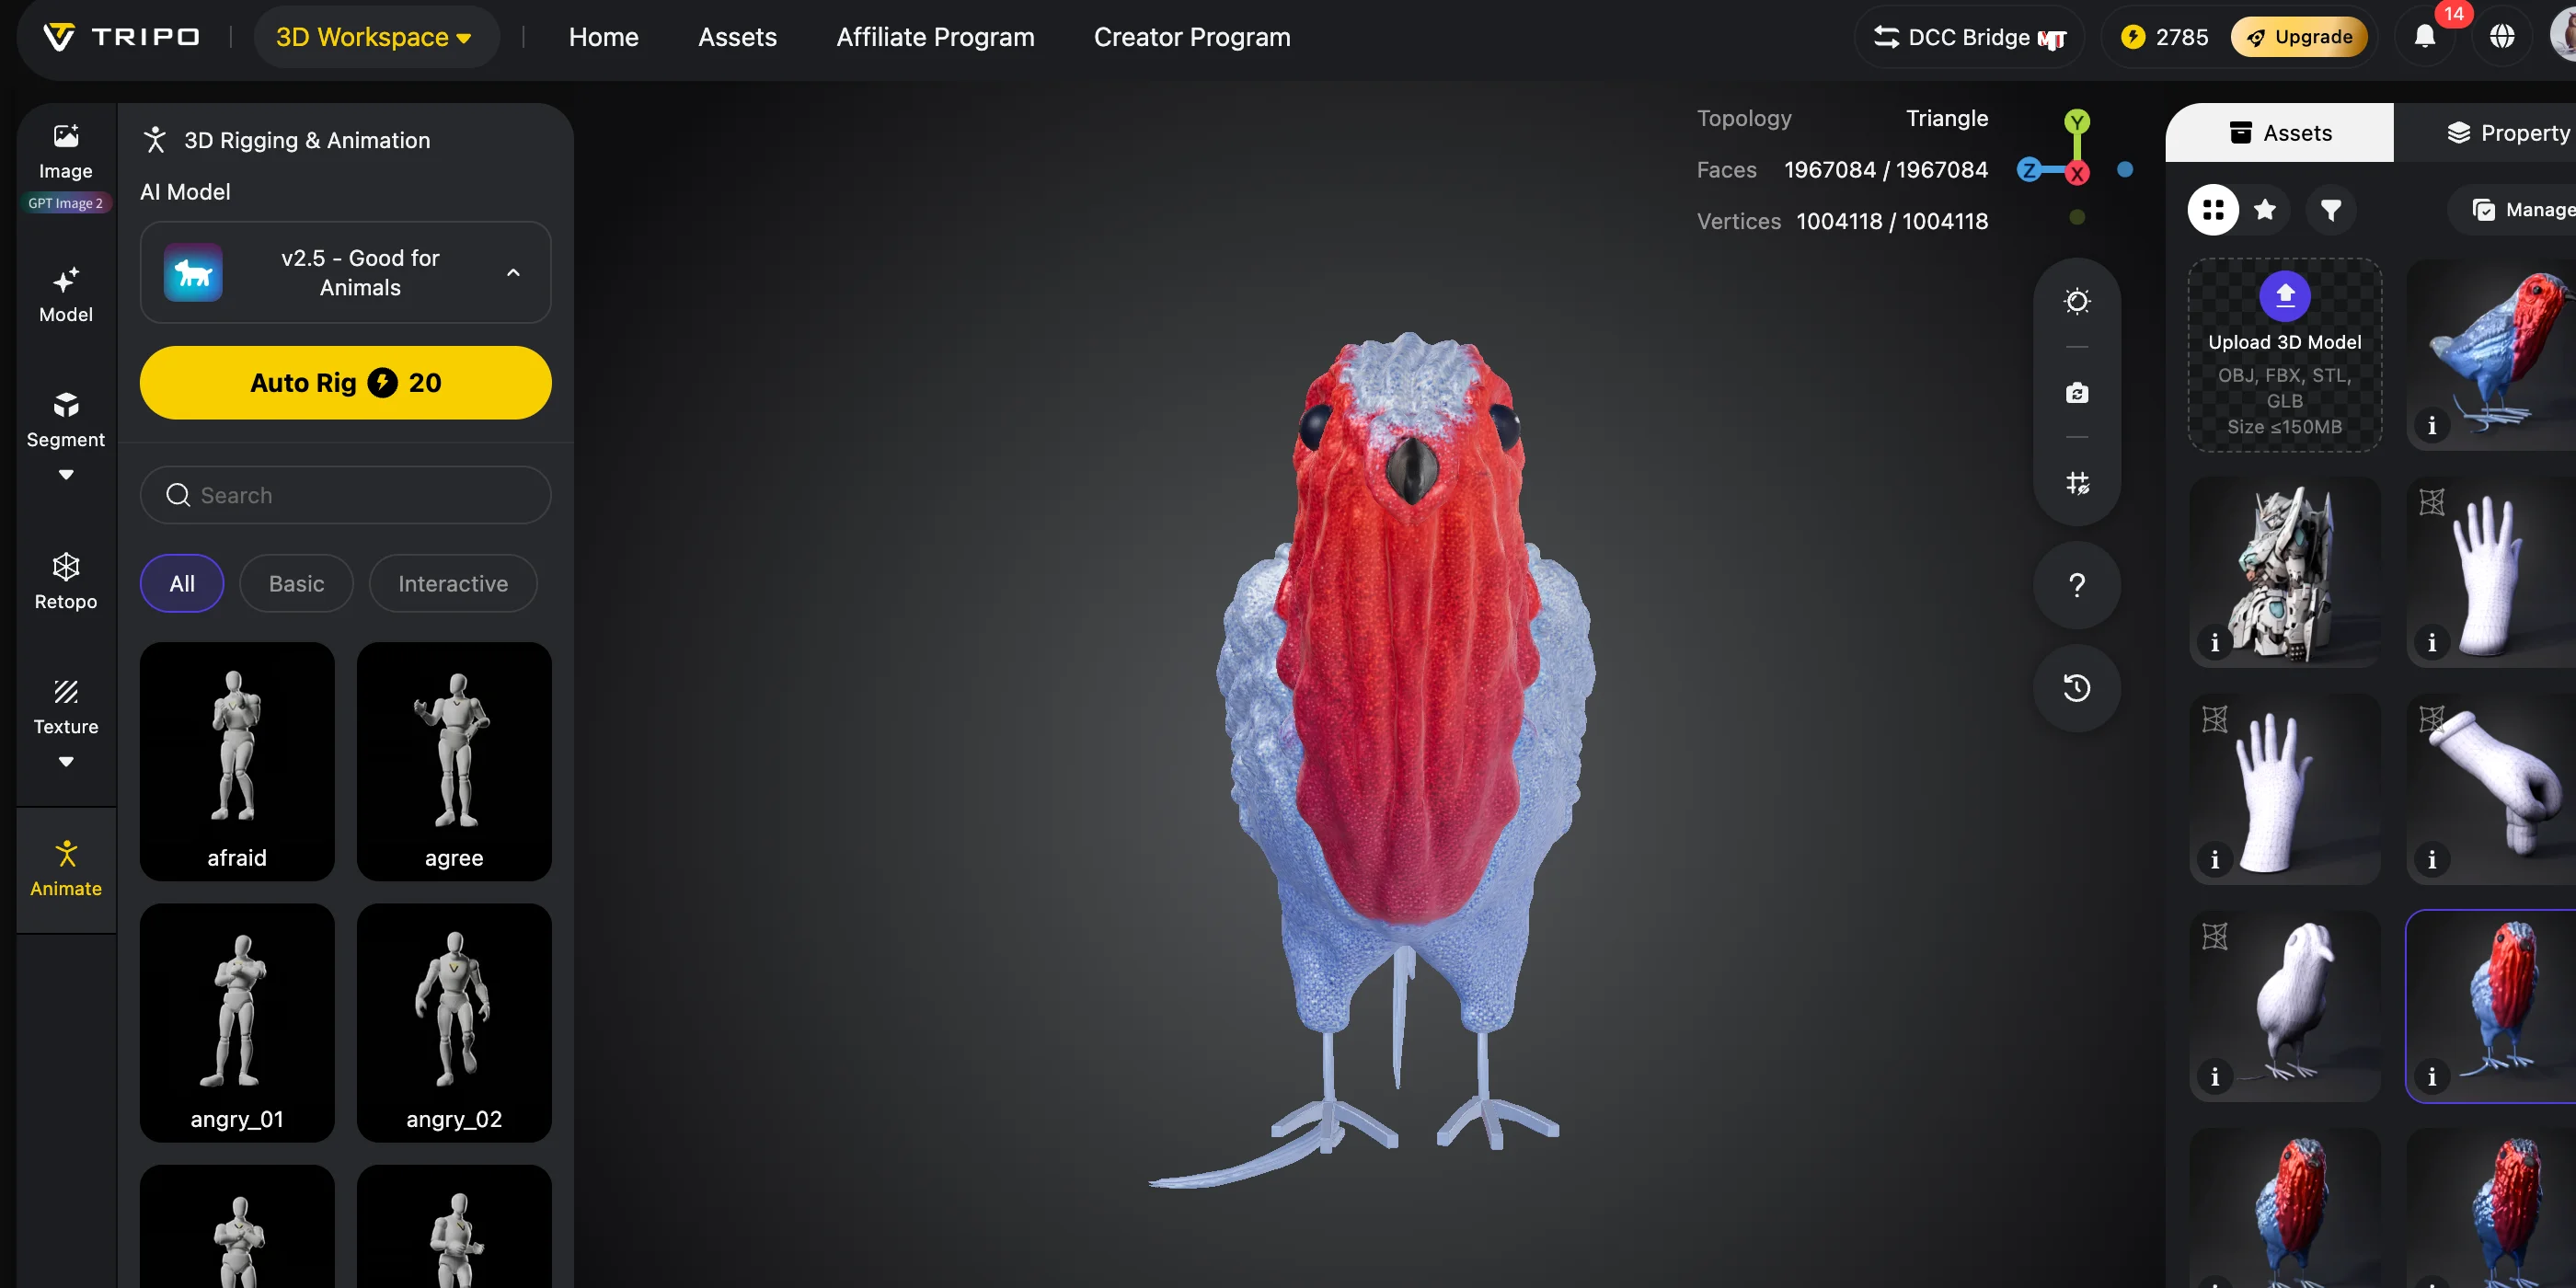Open the assets filter funnel
Viewport: 2576px width, 1288px height.
pos(2331,210)
